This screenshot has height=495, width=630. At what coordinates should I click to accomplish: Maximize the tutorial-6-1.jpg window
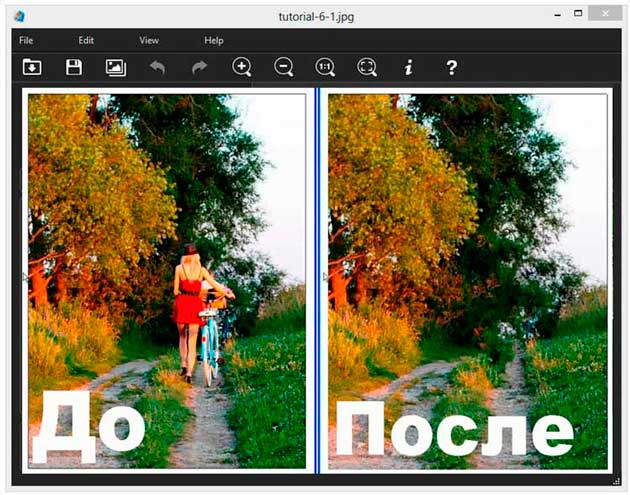point(578,14)
